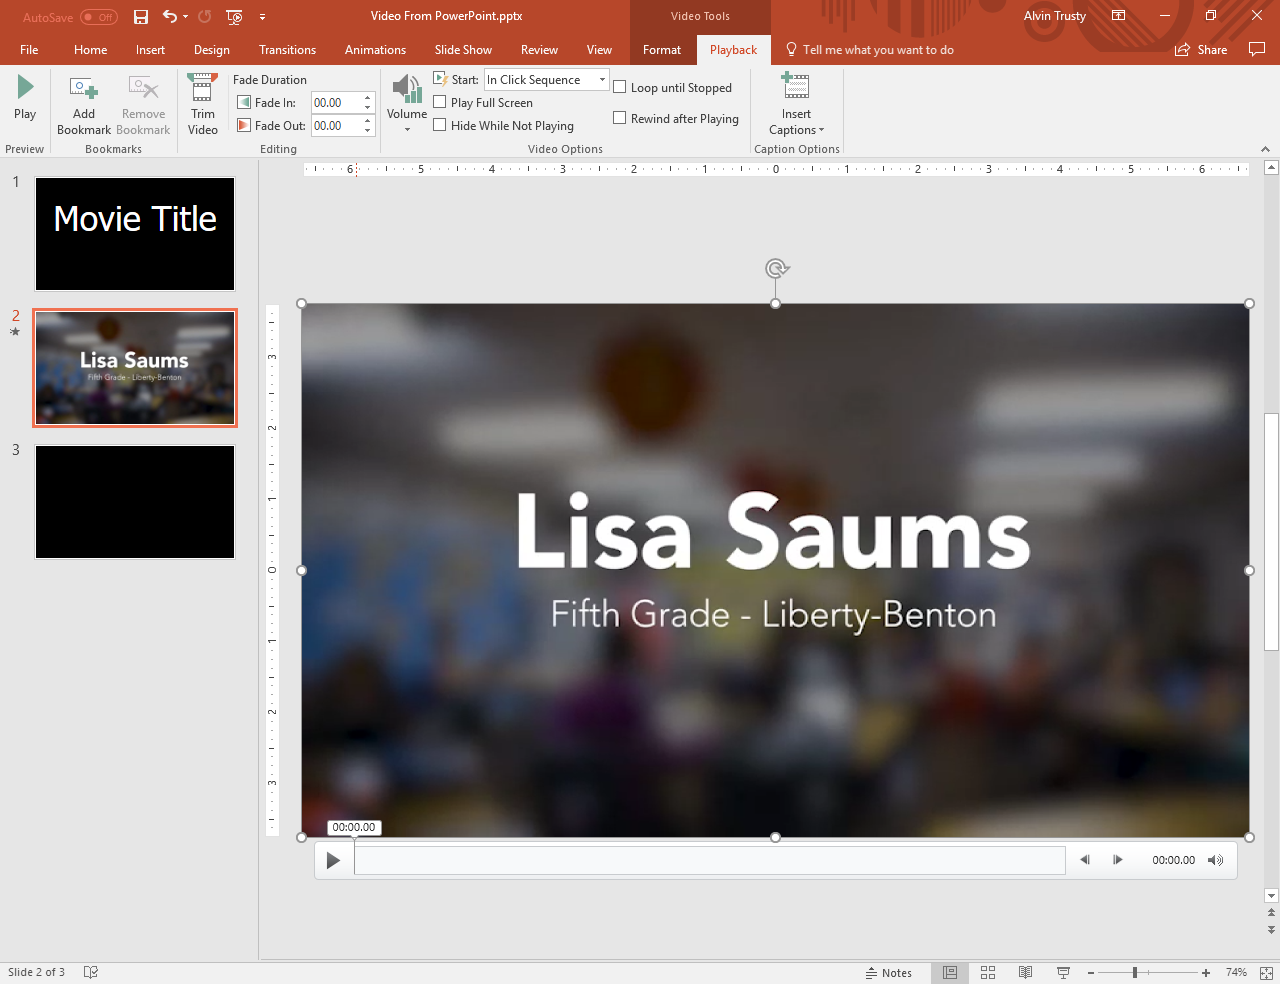Open the Comments pane icon
The image size is (1280, 984).
point(1257,49)
